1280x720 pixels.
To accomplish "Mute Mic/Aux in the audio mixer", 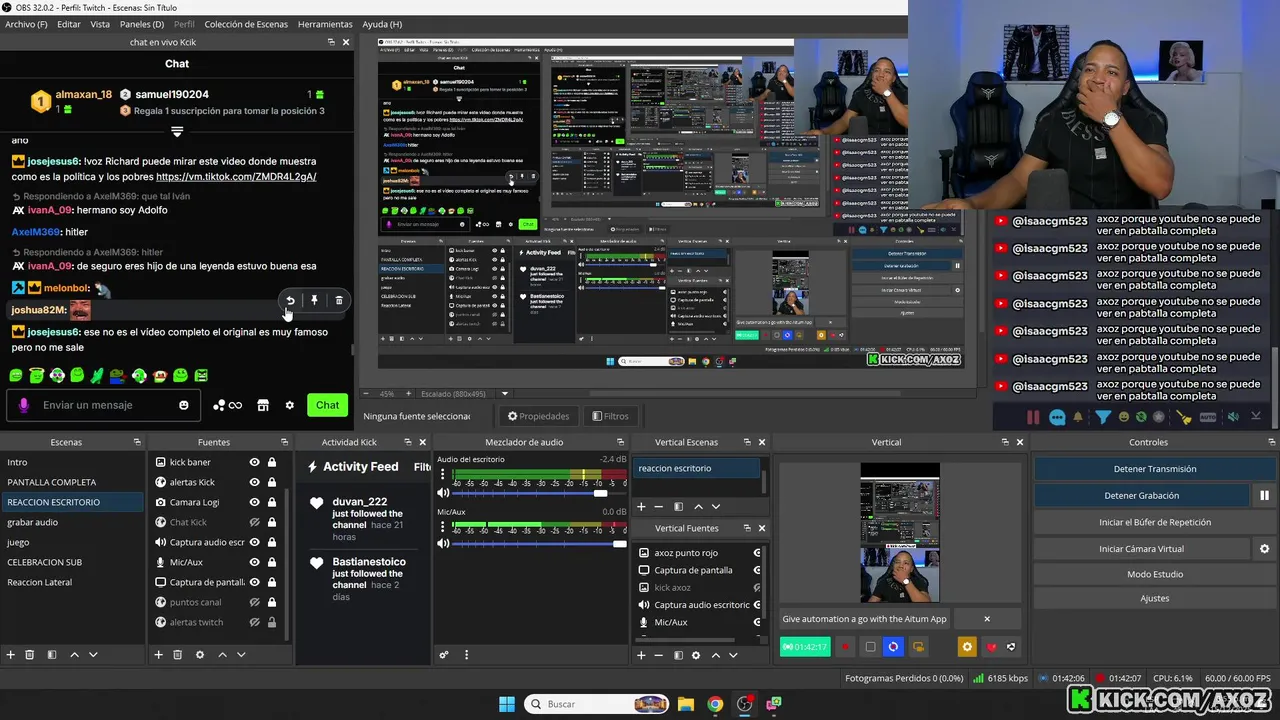I will [443, 544].
